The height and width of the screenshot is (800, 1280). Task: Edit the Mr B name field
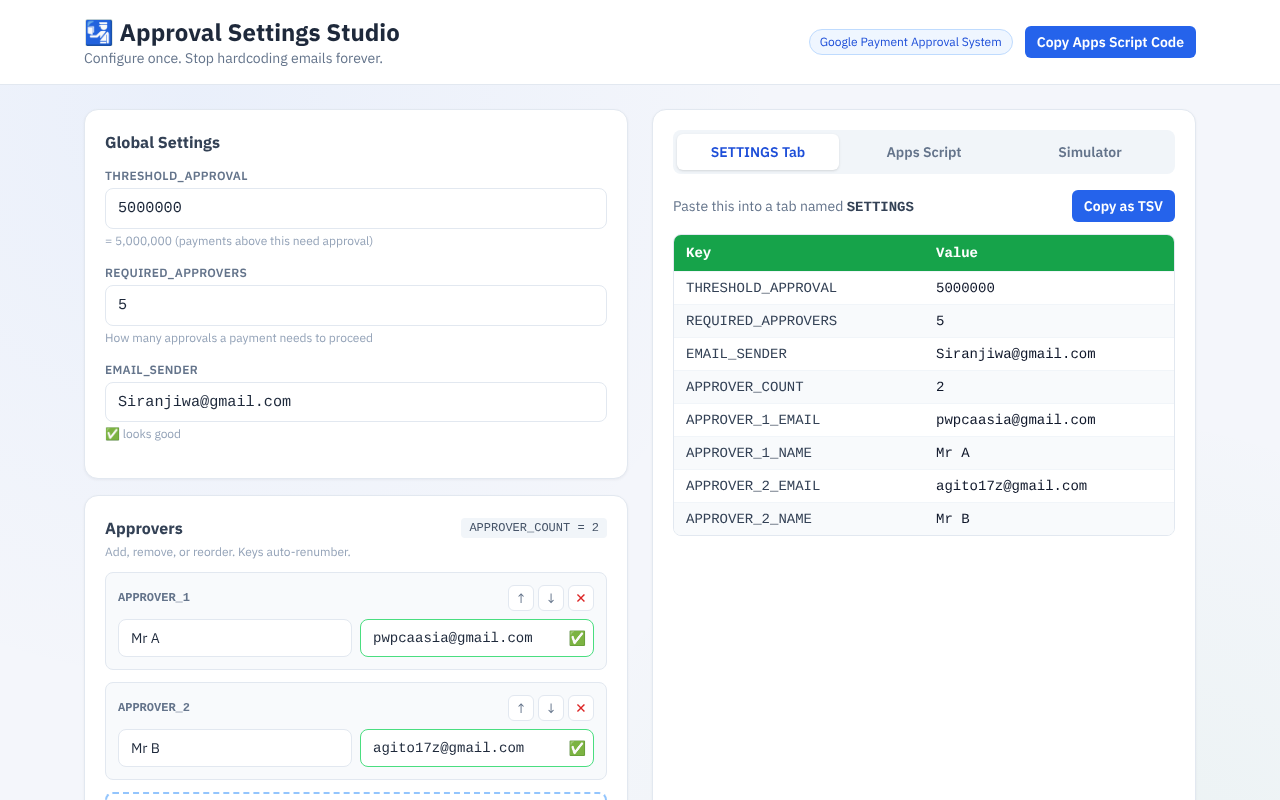[235, 748]
